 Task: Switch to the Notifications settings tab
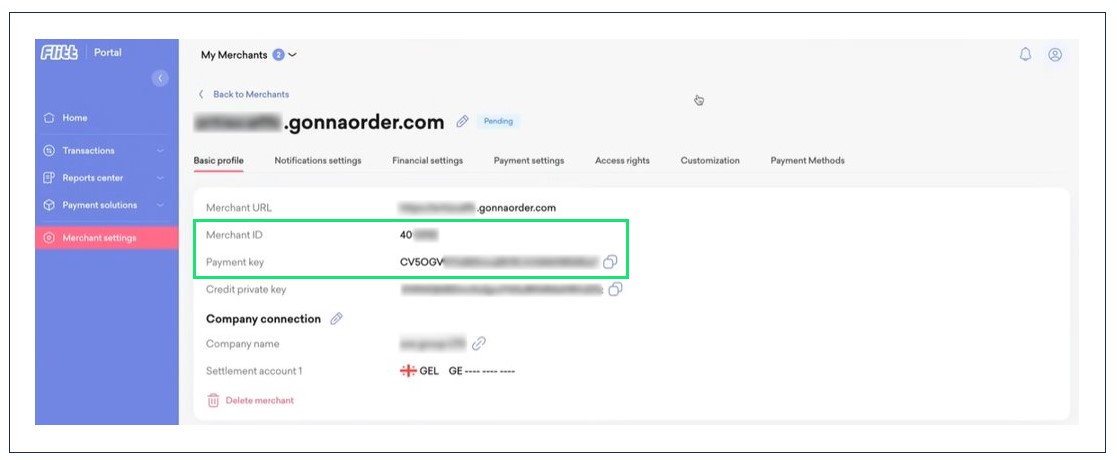(318, 161)
